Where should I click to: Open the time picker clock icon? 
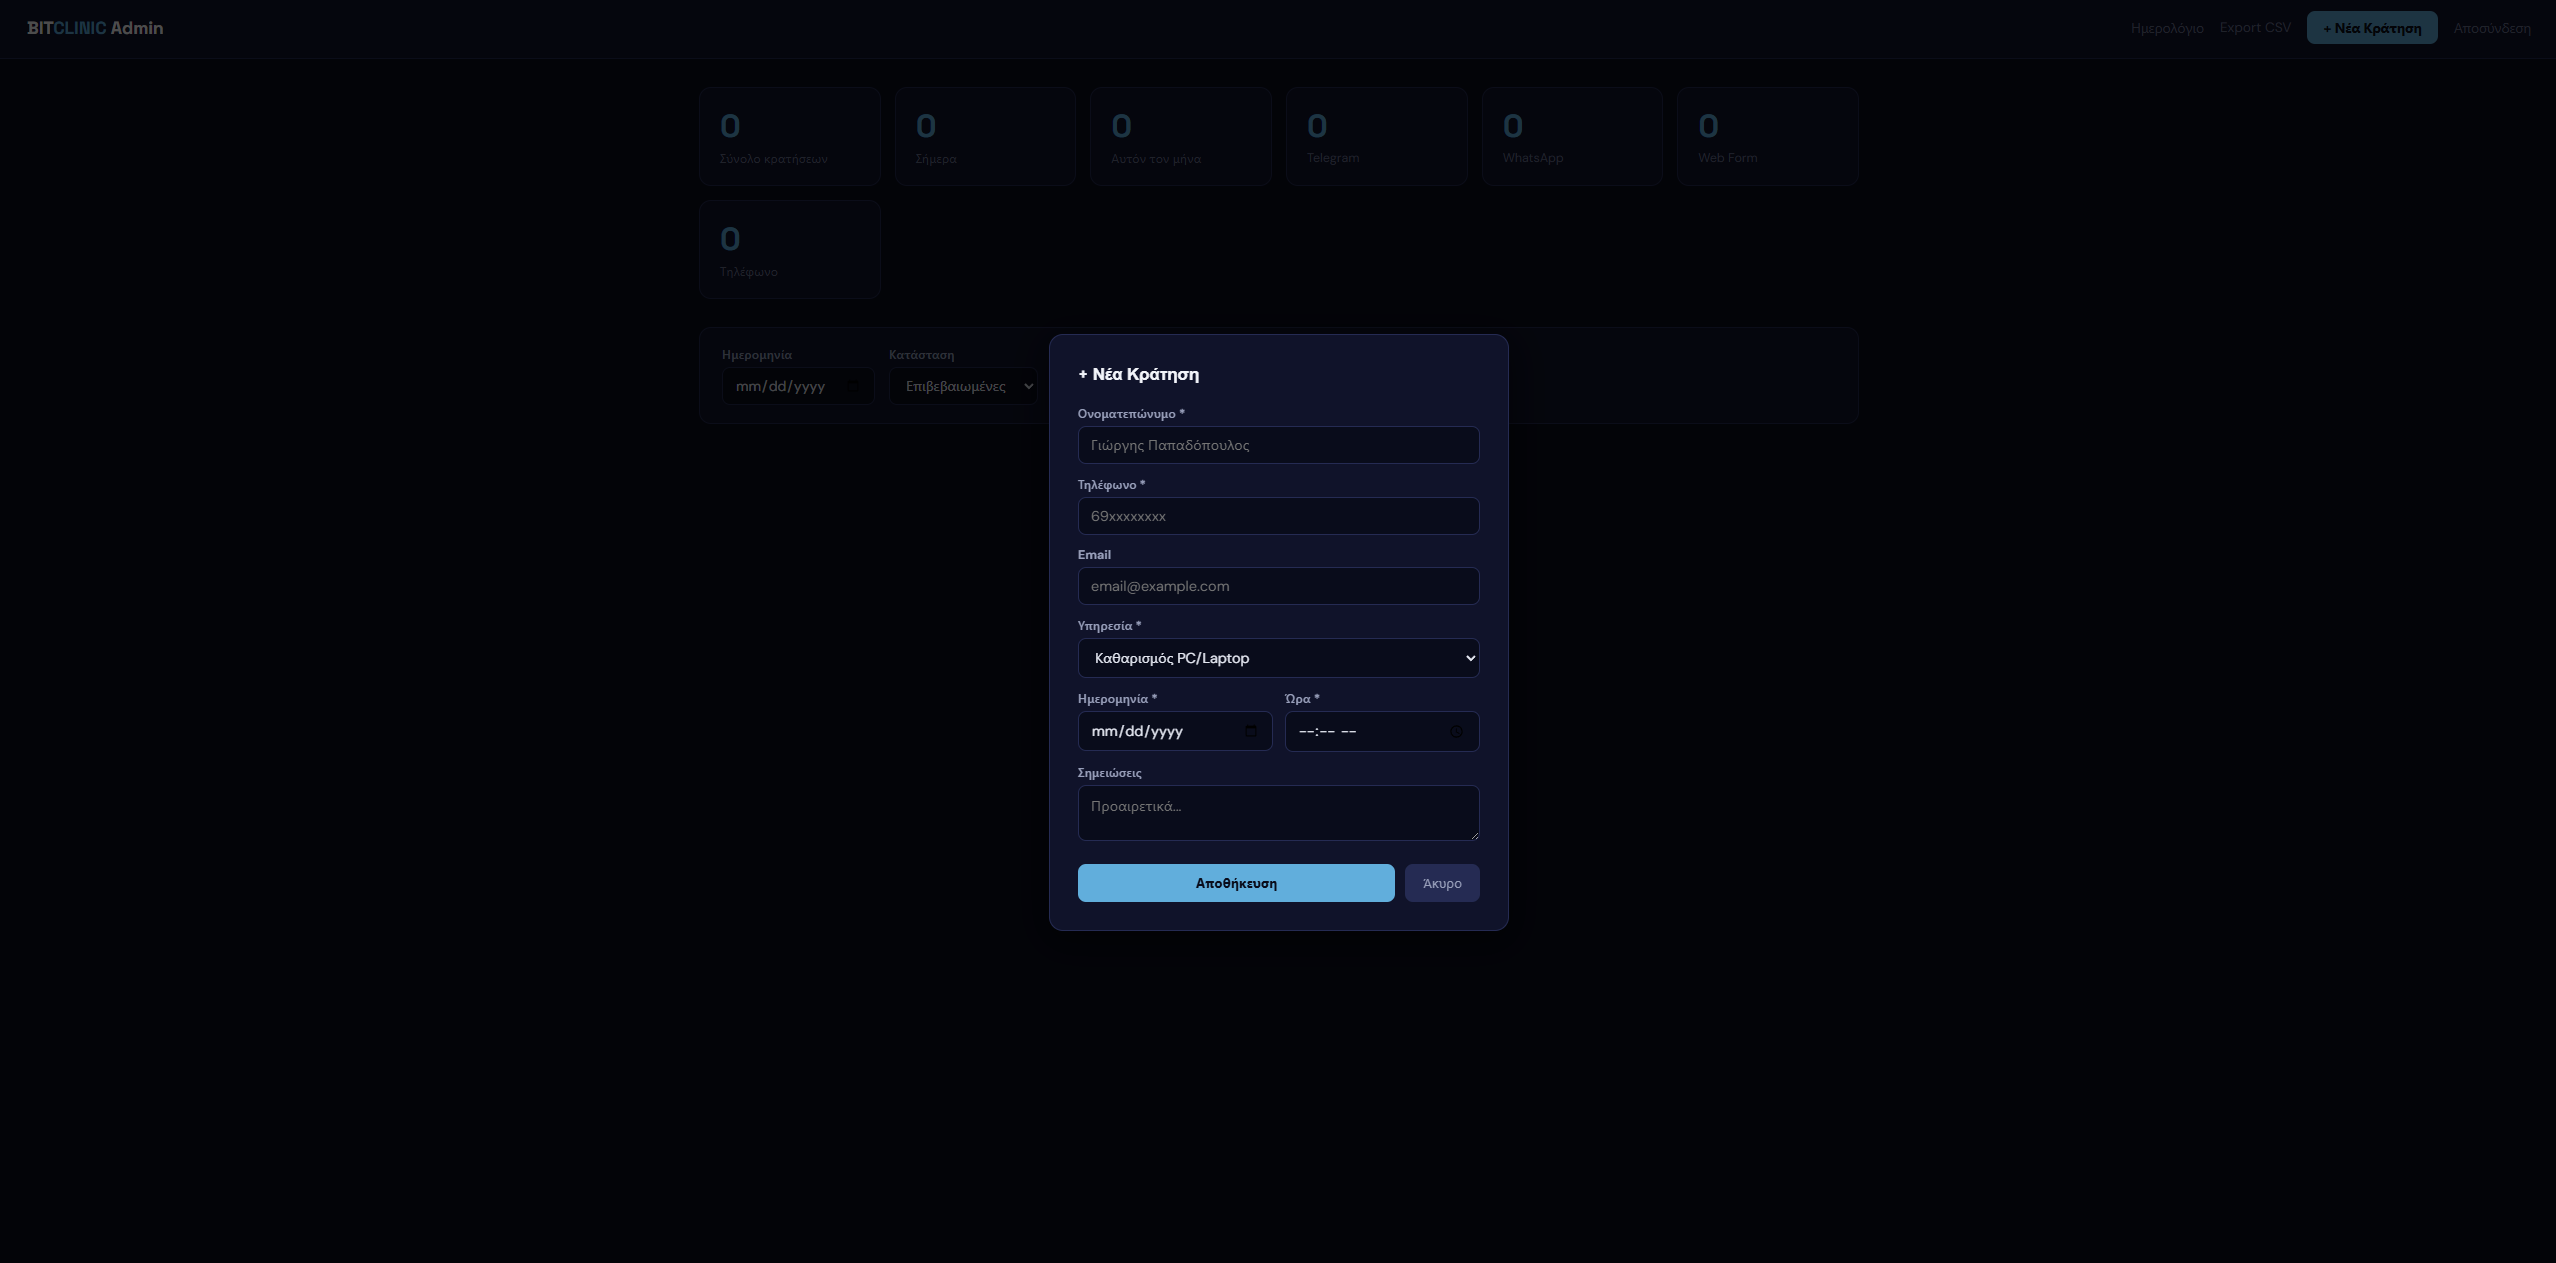[x=1456, y=731]
